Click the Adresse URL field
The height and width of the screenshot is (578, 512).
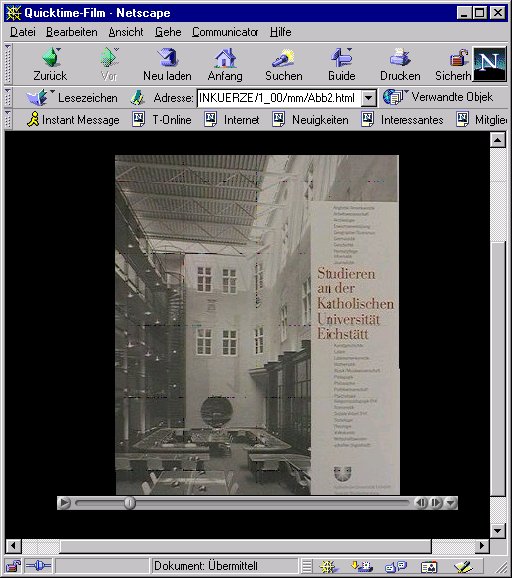278,98
